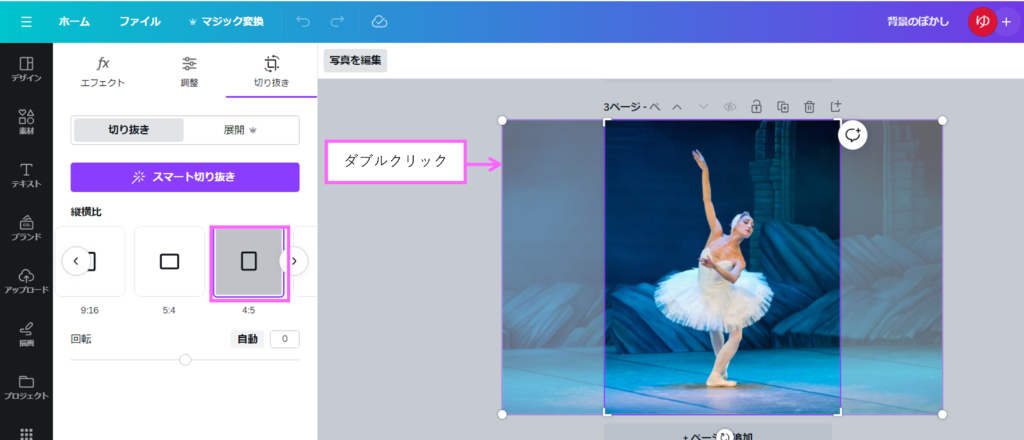Click the undo arrow icon
Screen dimensions: 1024x440
(x=303, y=21)
